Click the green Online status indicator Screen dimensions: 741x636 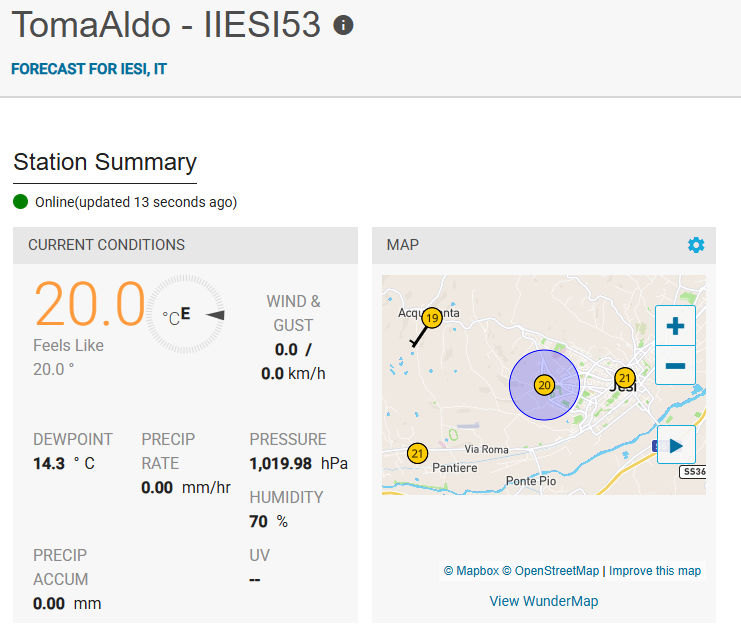click(21, 202)
